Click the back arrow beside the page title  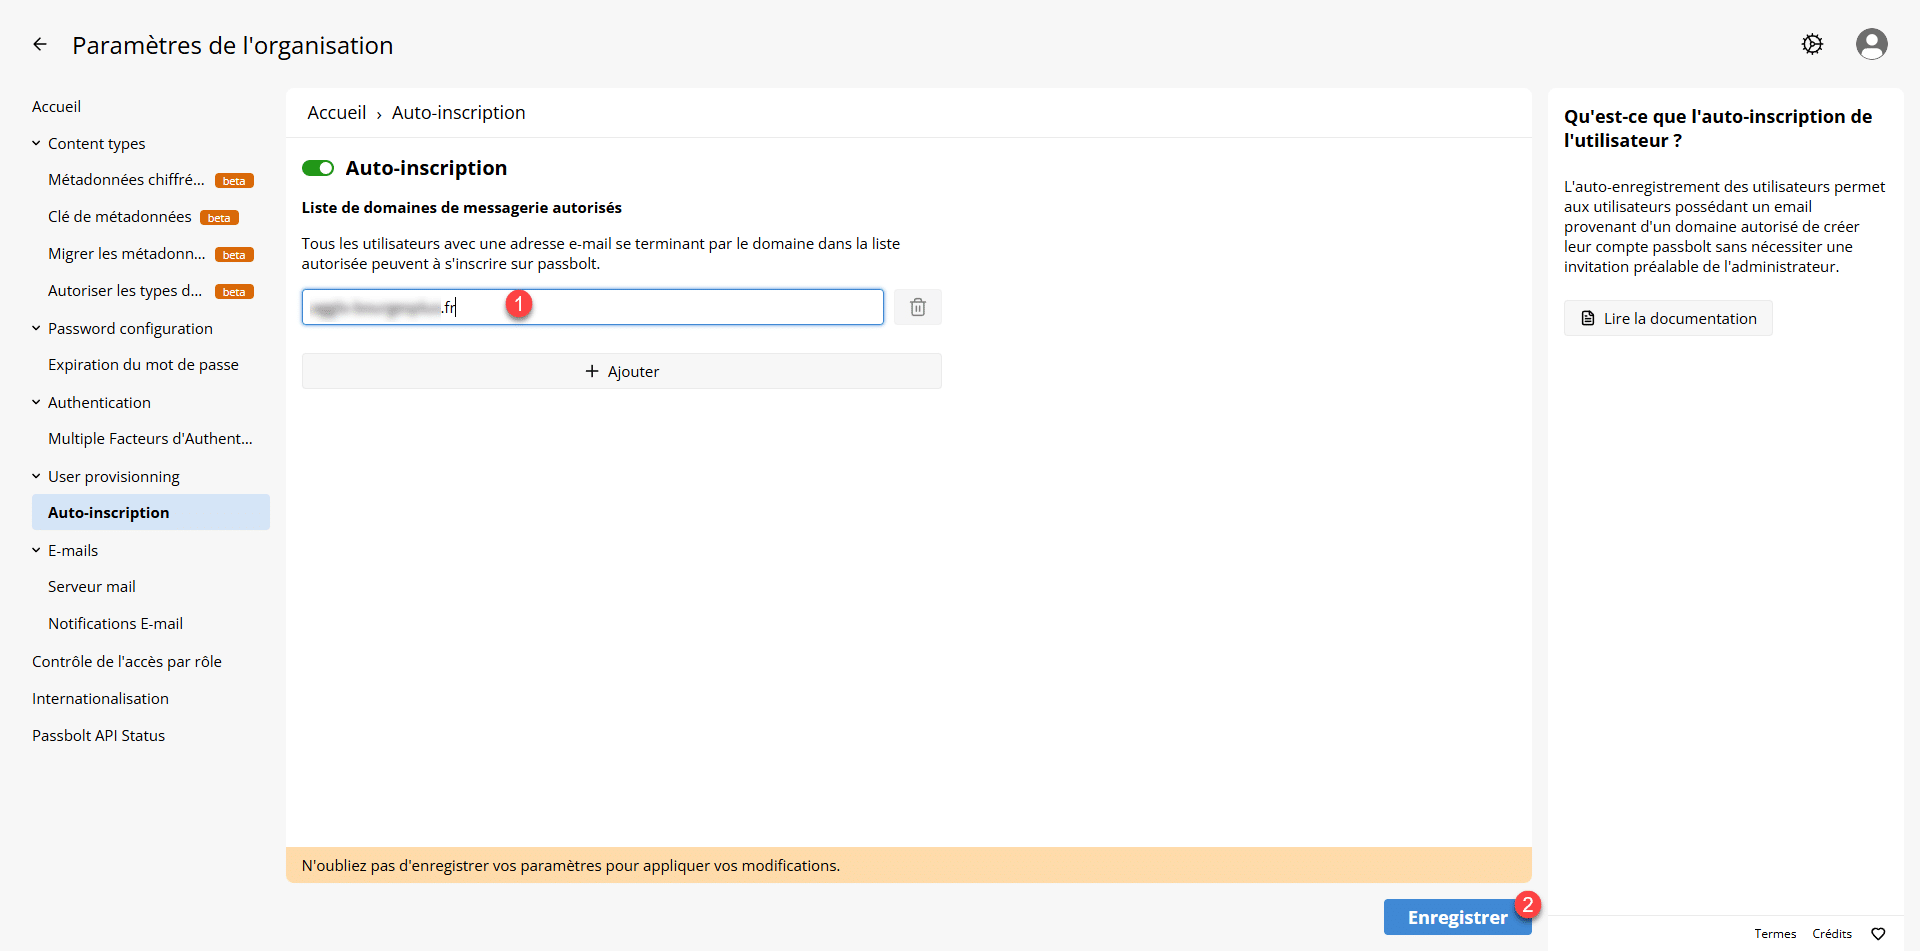[40, 45]
